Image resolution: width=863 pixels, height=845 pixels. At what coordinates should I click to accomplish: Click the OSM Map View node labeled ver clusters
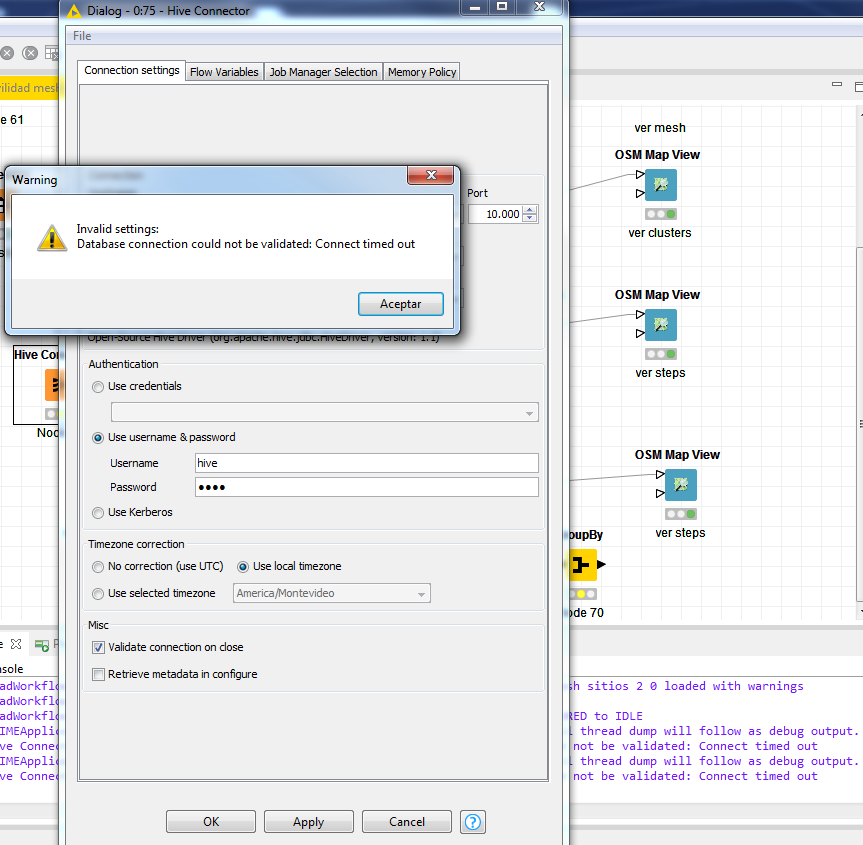click(x=660, y=186)
